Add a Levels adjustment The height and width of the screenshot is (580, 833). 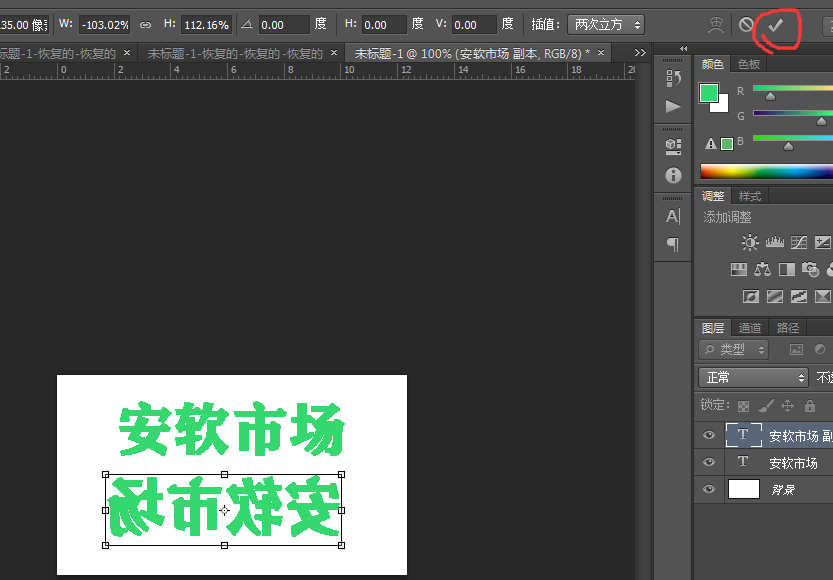click(x=774, y=241)
